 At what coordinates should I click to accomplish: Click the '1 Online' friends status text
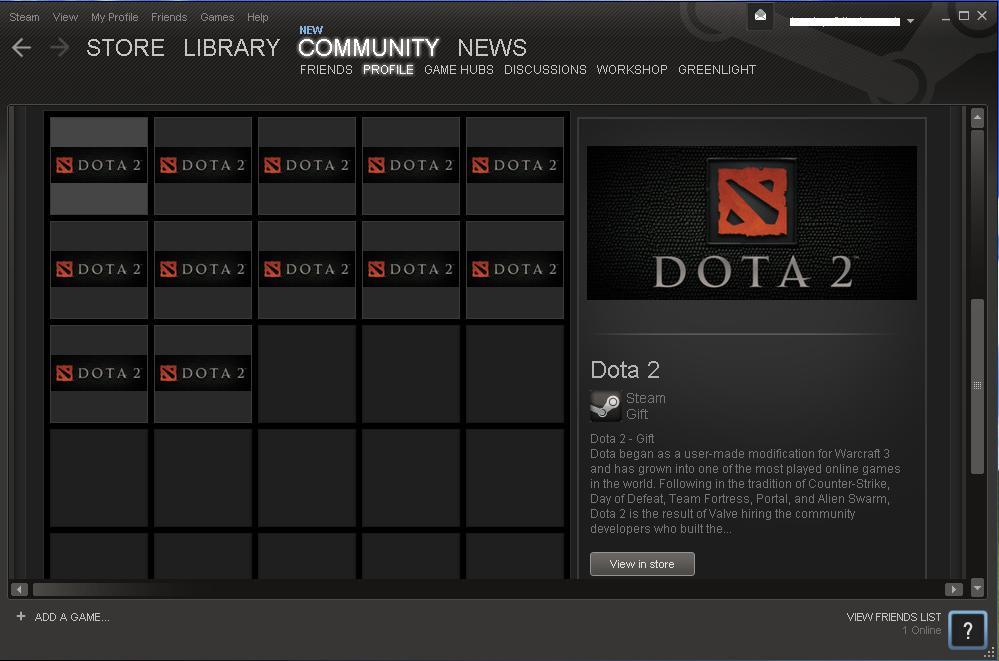point(921,630)
